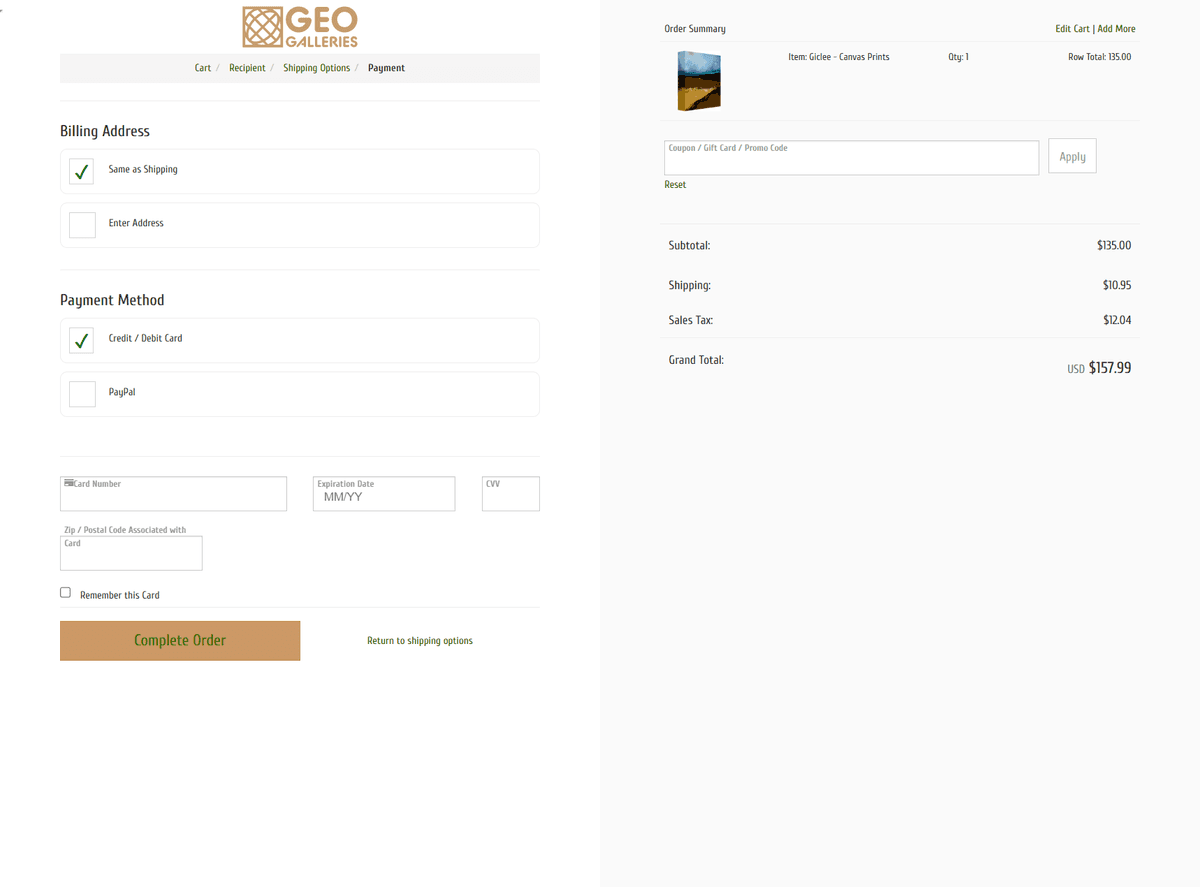
Task: Click the Reset link under the coupon field
Action: tap(675, 184)
